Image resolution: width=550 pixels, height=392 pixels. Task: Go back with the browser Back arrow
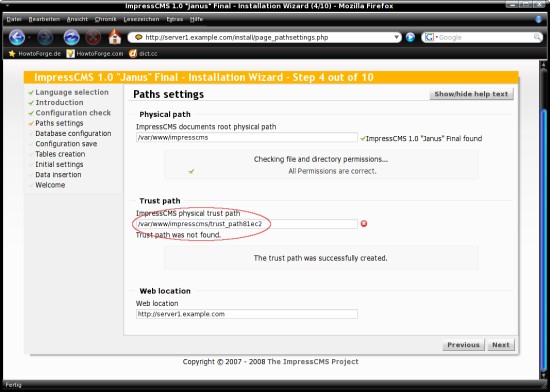click(17, 37)
